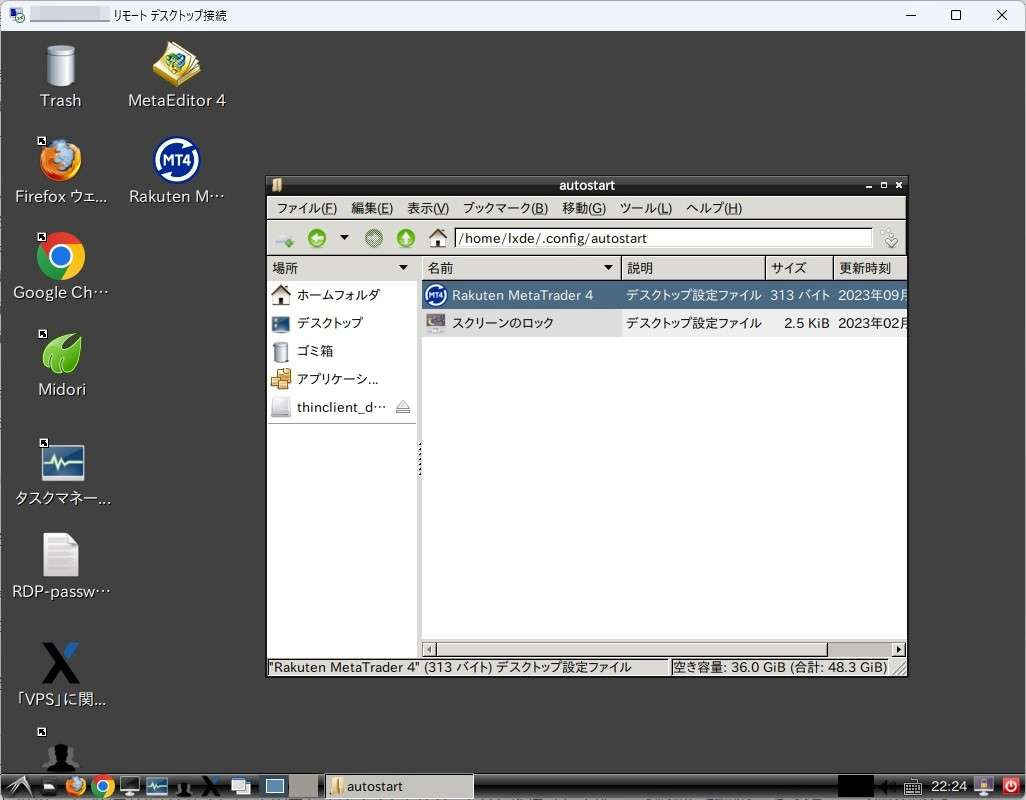Image resolution: width=1026 pixels, height=800 pixels.
Task: Go back with the green back arrow
Action: 317,238
